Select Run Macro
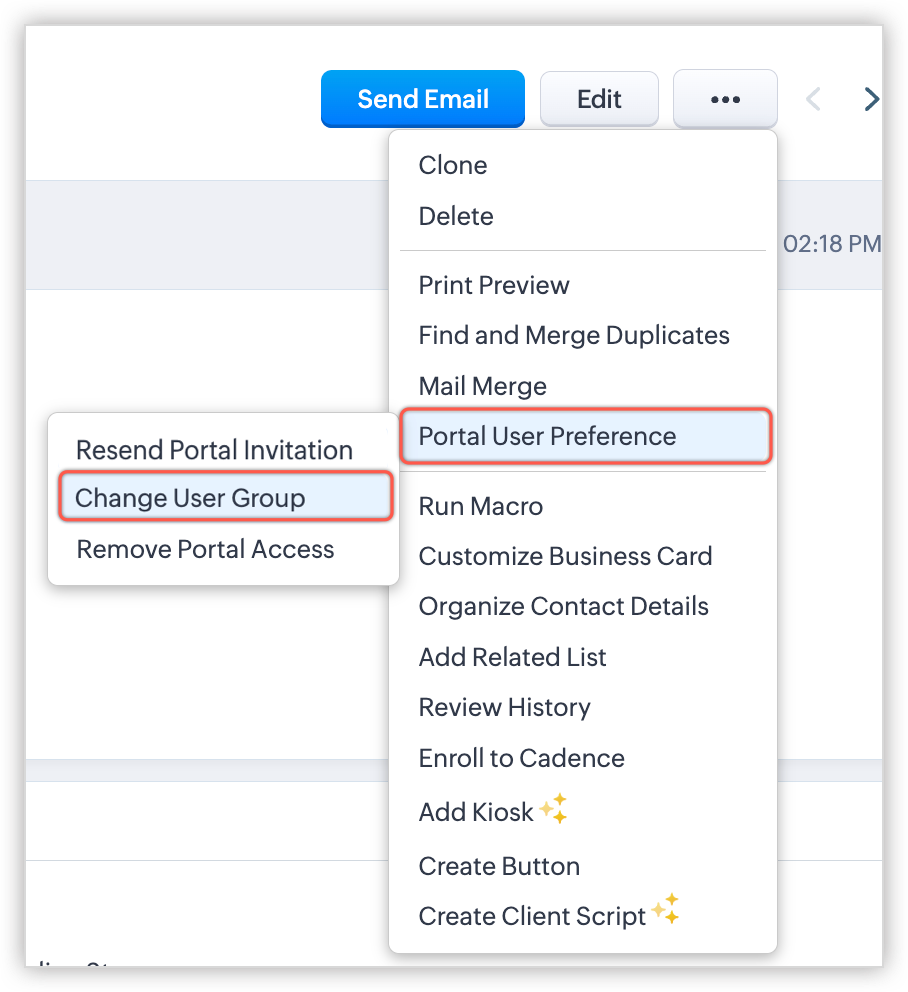This screenshot has height=992, width=908. (481, 506)
